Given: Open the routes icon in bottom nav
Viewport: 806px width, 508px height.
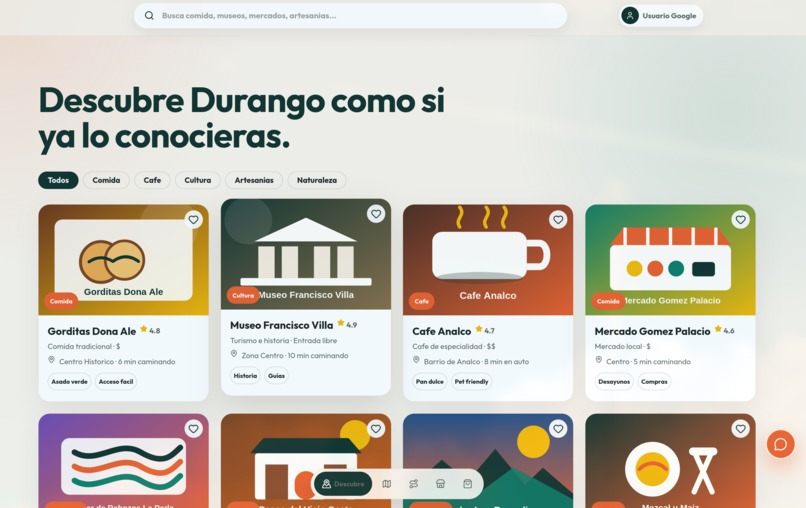Looking at the screenshot, I should [413, 484].
